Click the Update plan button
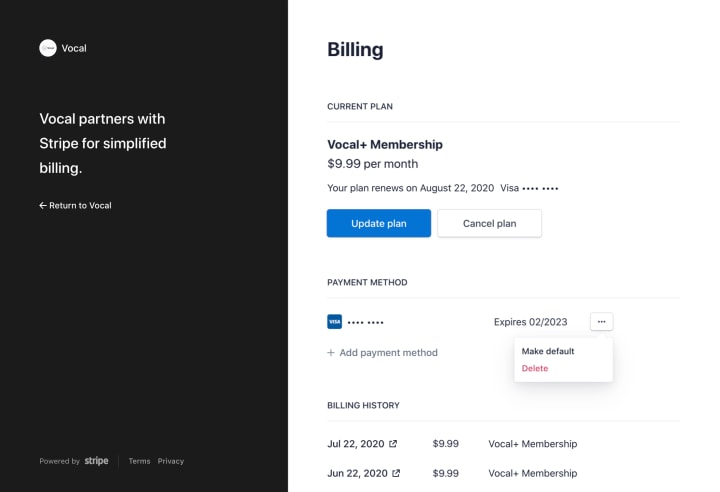720x492 pixels. pos(379,223)
